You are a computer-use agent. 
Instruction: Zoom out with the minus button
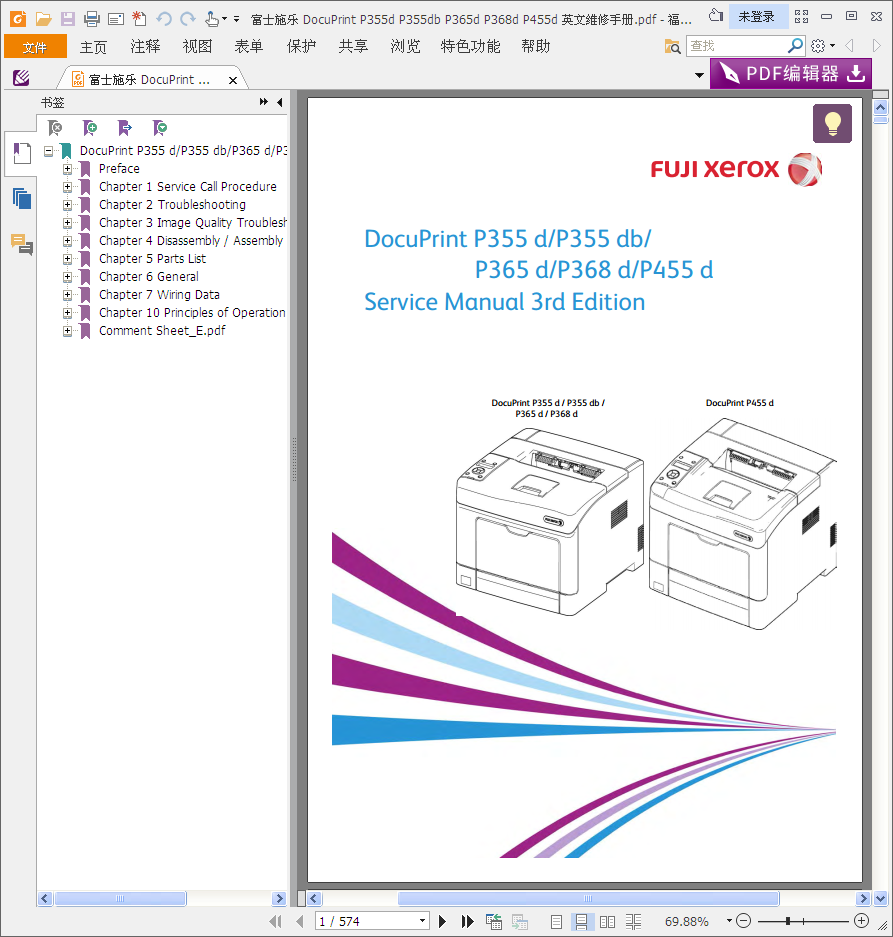pos(744,921)
